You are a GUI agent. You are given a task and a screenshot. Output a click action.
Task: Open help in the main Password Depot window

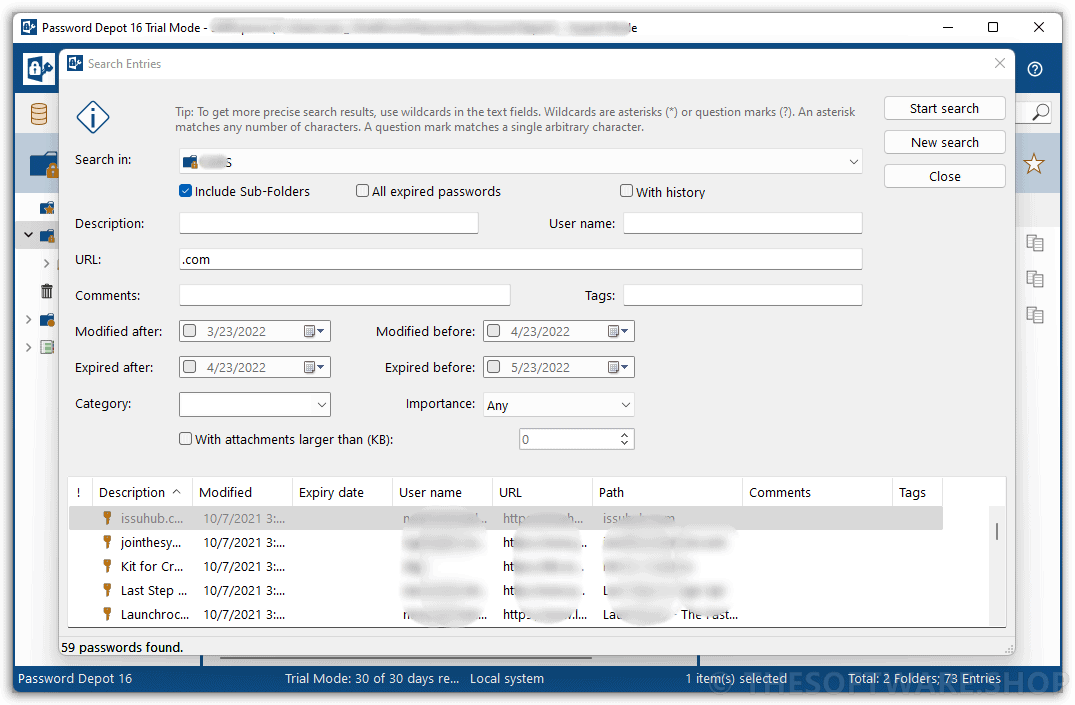[1035, 69]
